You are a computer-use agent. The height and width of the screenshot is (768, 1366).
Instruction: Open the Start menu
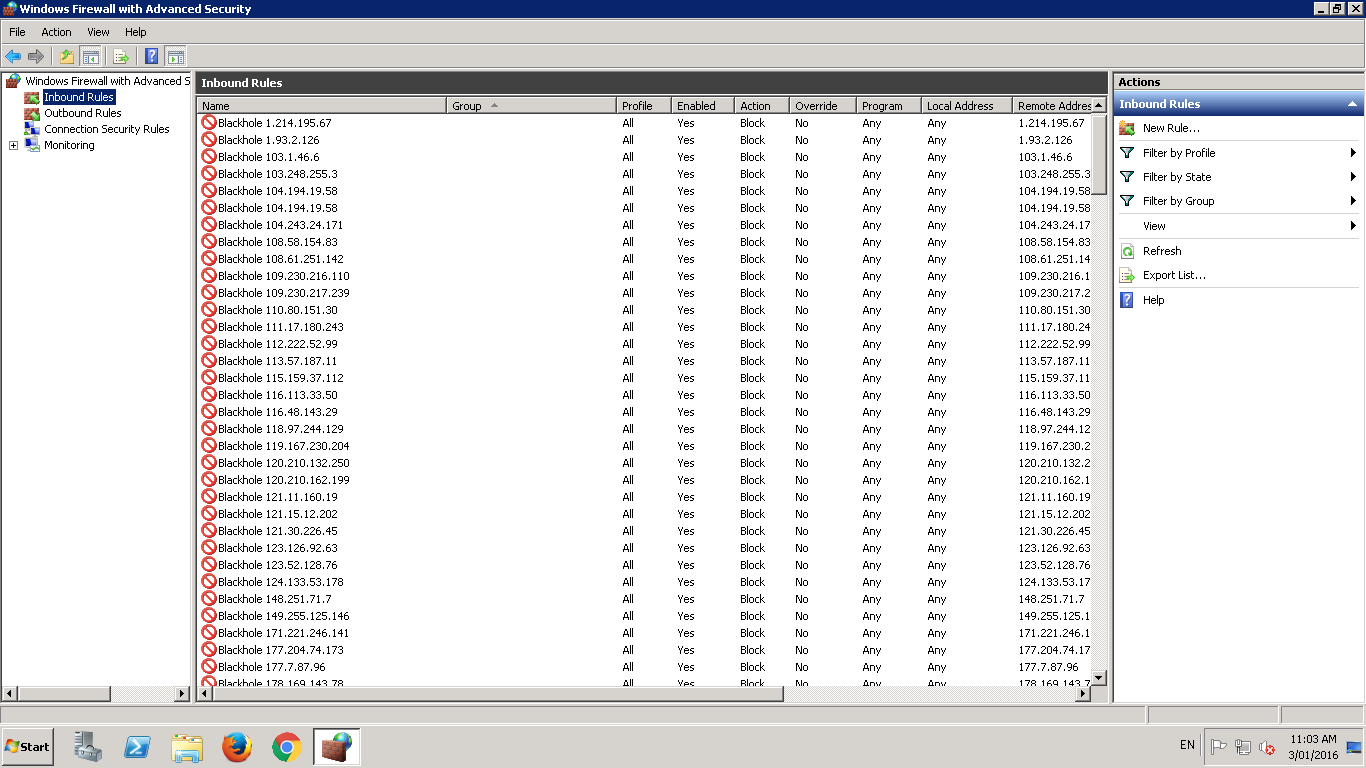[x=28, y=746]
